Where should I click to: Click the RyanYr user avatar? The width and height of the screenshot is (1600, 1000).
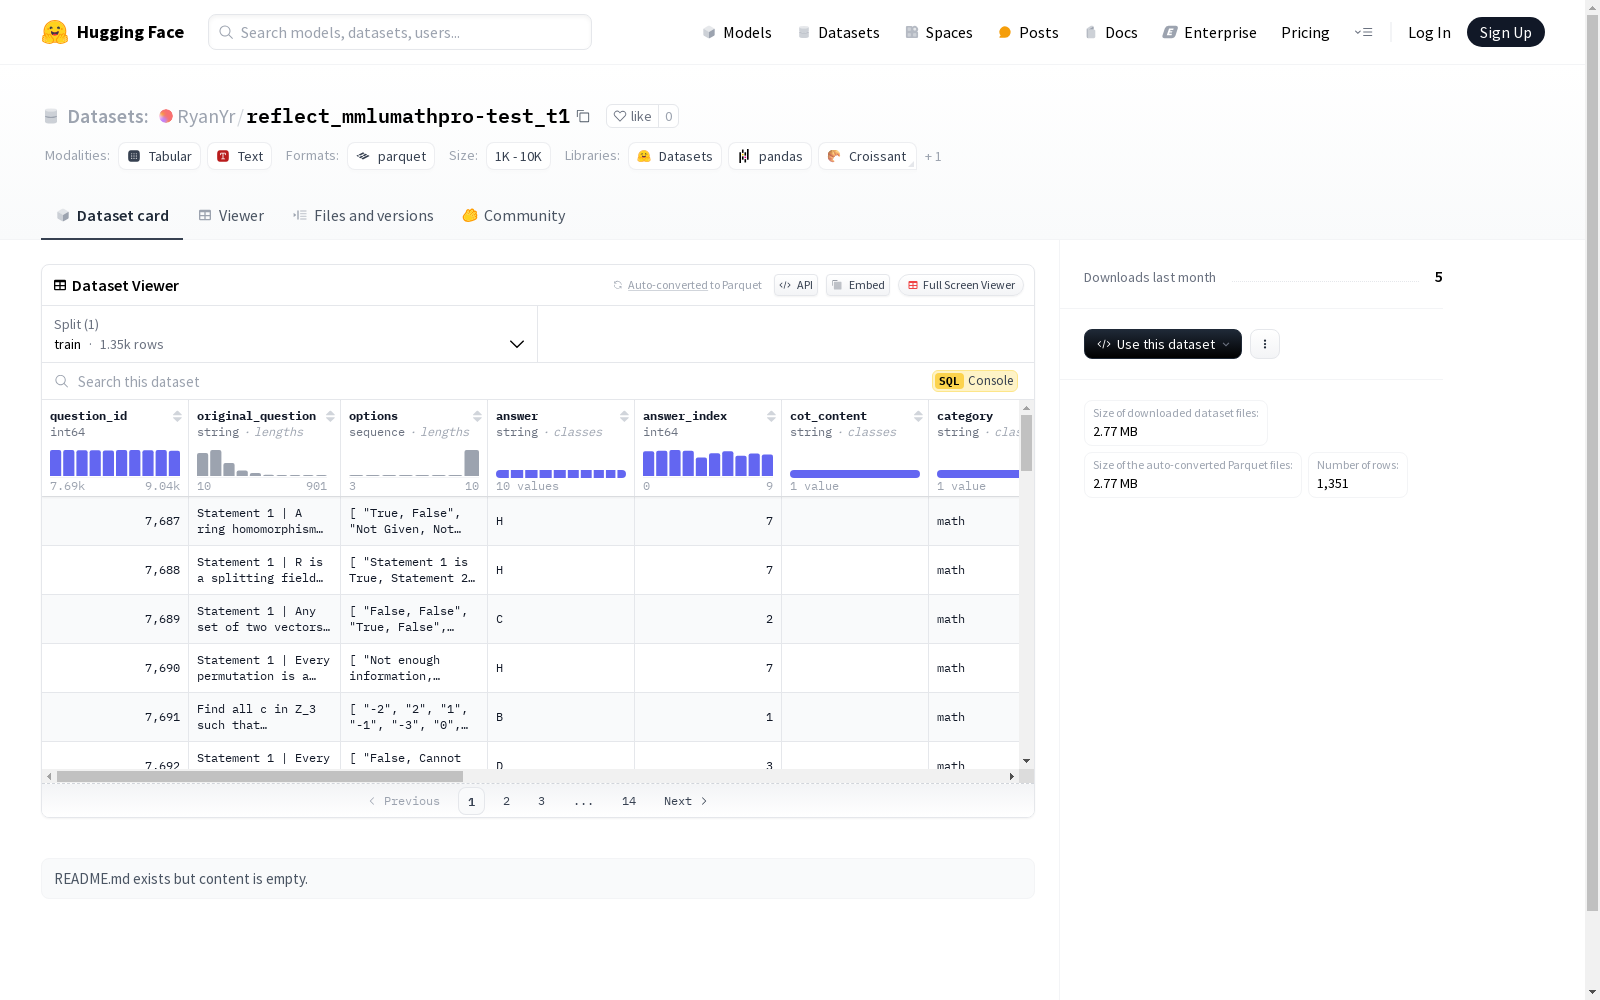pos(166,116)
